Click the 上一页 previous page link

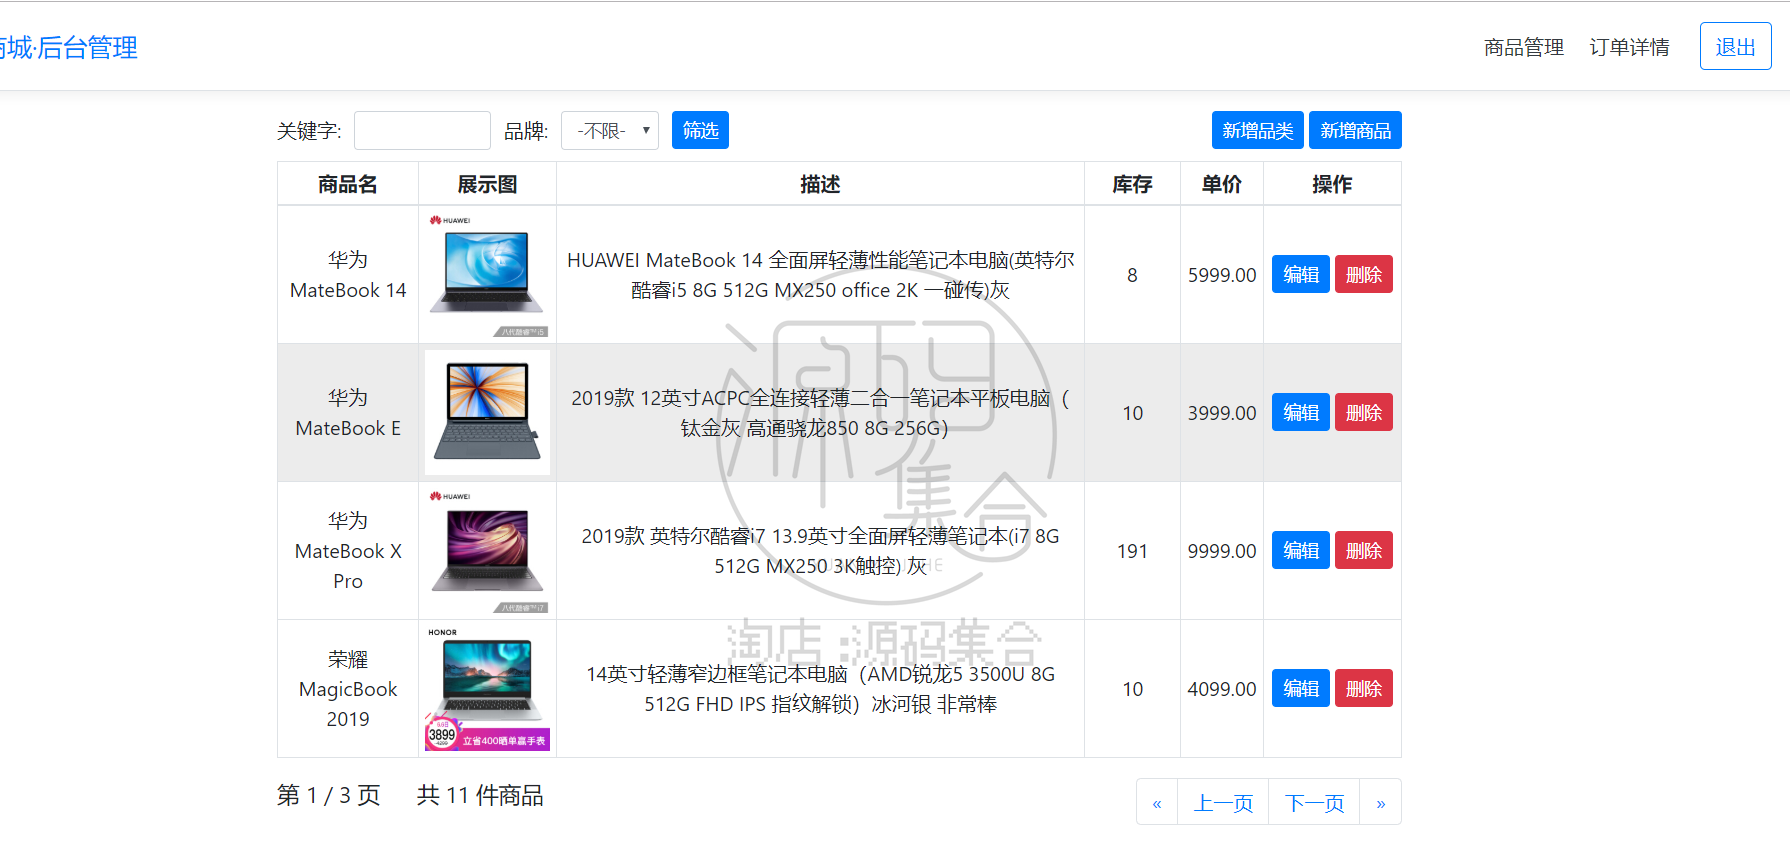(x=1223, y=802)
